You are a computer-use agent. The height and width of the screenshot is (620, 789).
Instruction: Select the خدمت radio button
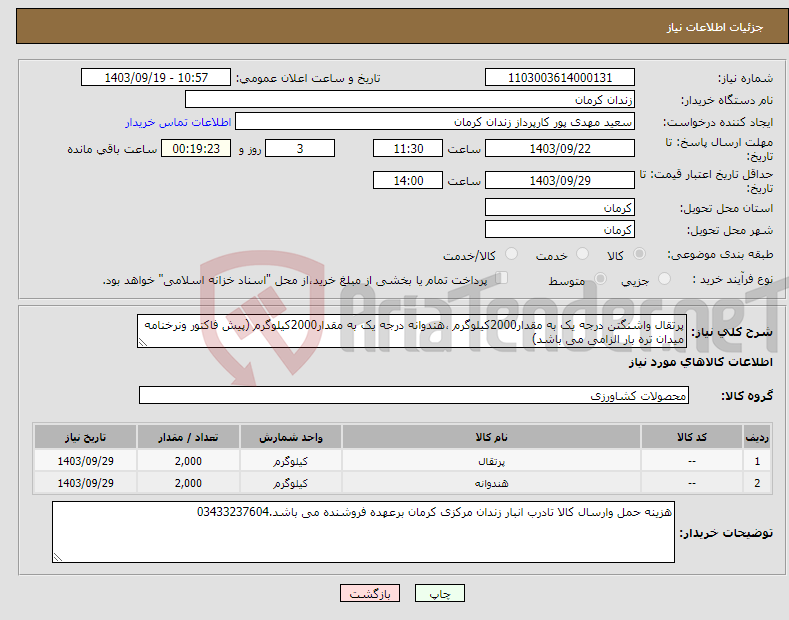pyautogui.click(x=582, y=254)
